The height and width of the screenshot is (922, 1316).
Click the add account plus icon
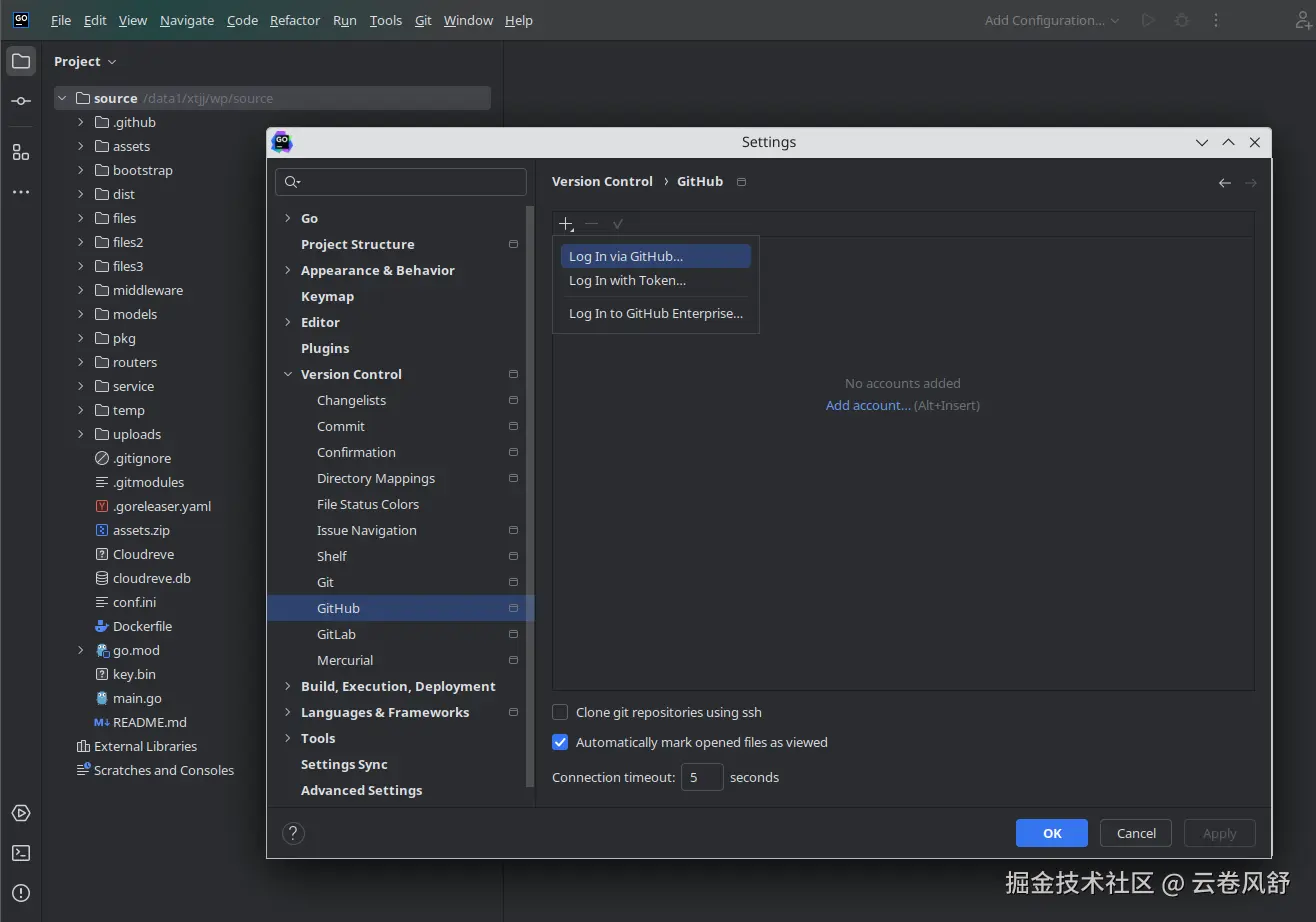pyautogui.click(x=566, y=224)
